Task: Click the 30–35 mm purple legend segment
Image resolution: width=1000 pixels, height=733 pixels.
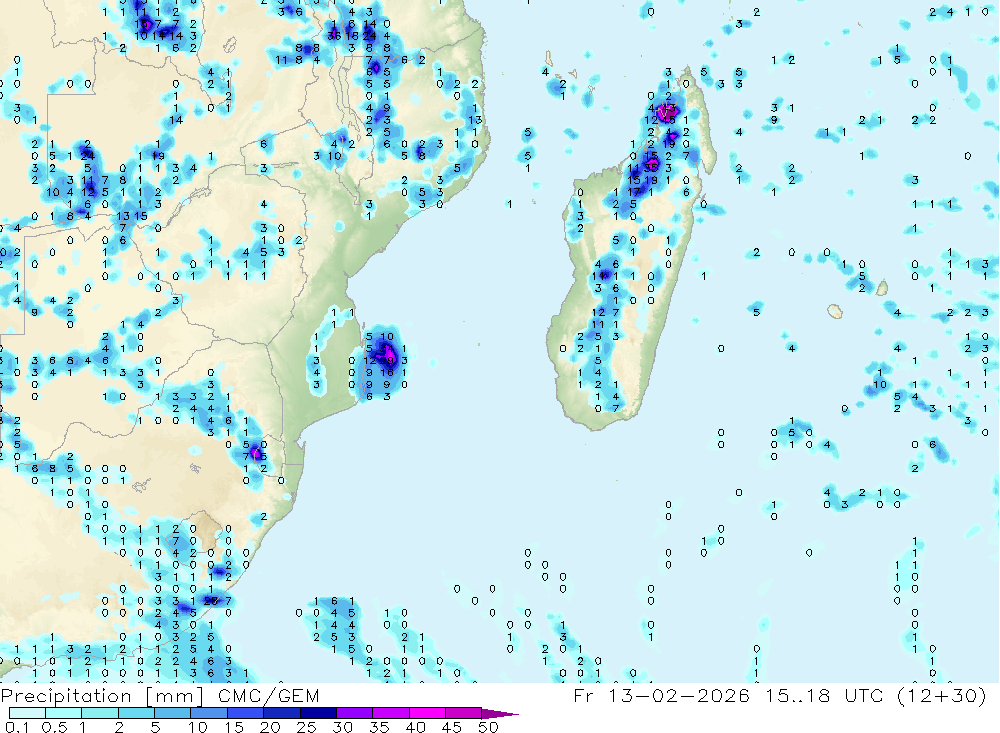Action: click(x=355, y=713)
